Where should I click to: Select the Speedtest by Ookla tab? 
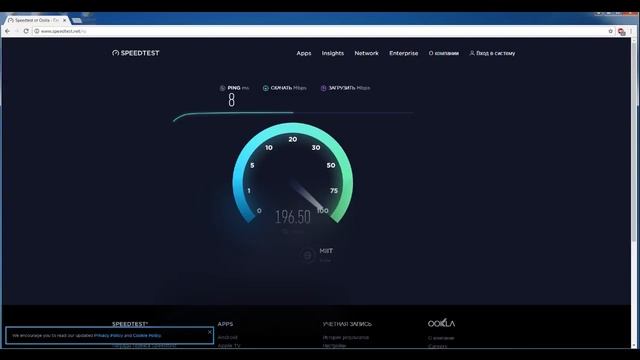pyautogui.click(x=37, y=20)
